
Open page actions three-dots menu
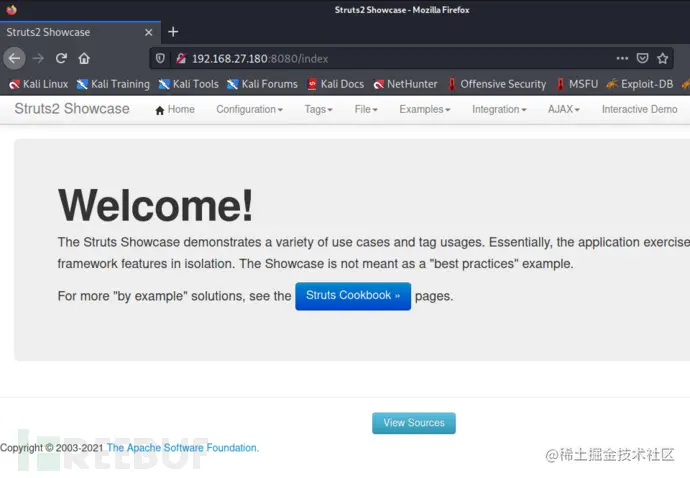[x=622, y=58]
